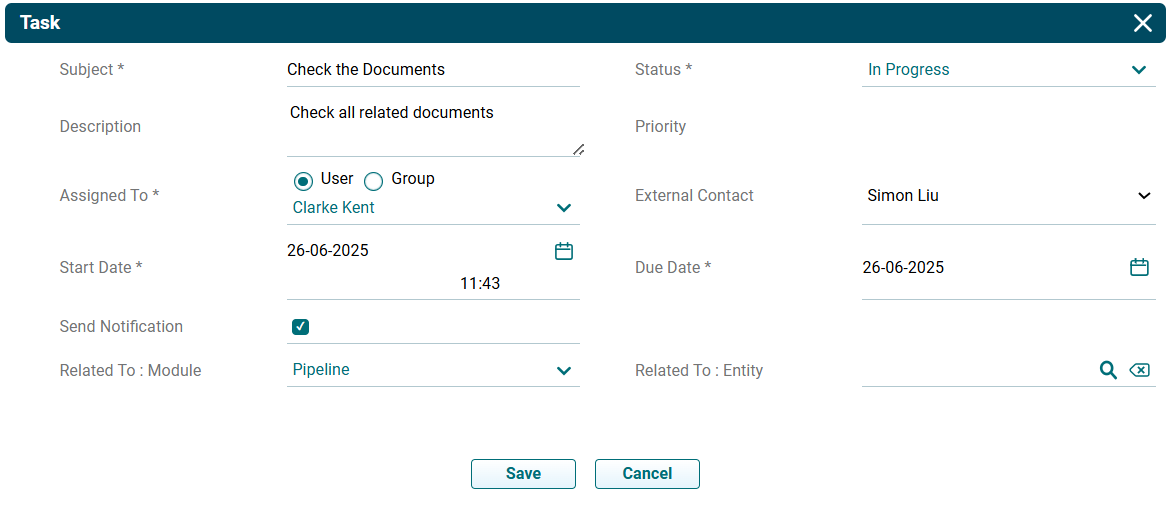Click into the Description text area
1170x510 pixels.
(432, 128)
